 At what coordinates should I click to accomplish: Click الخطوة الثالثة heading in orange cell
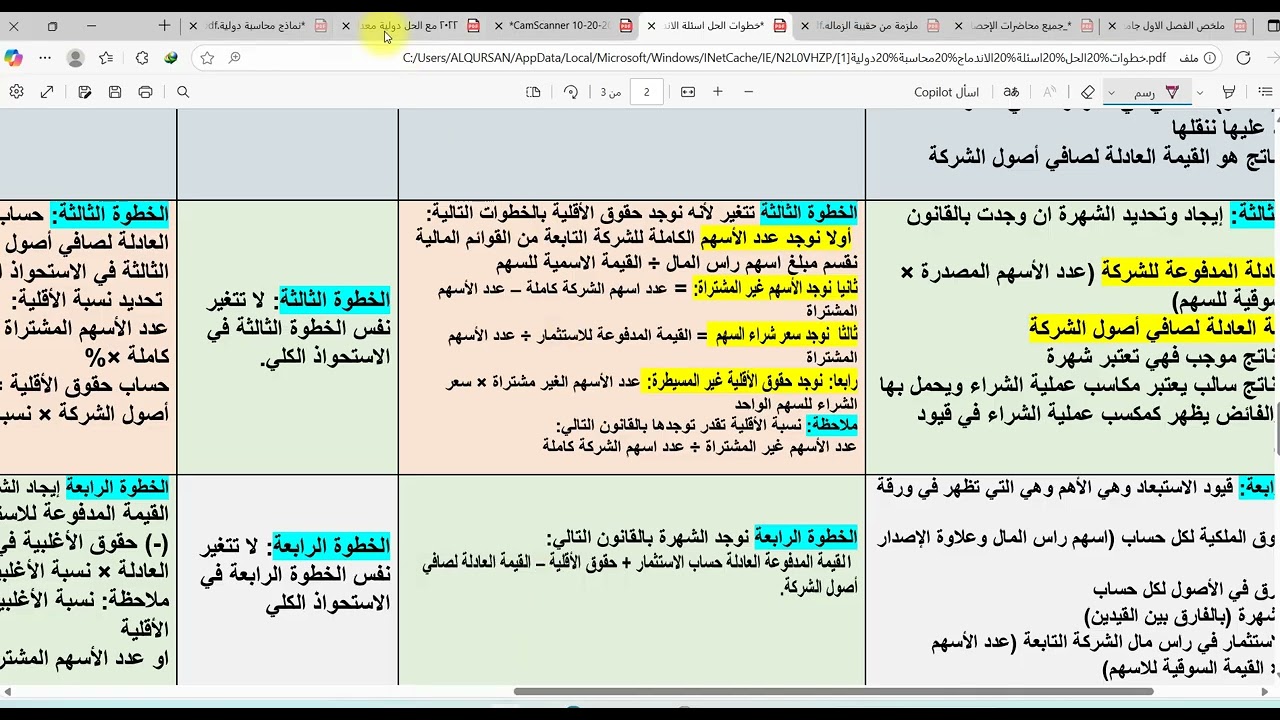tap(808, 212)
